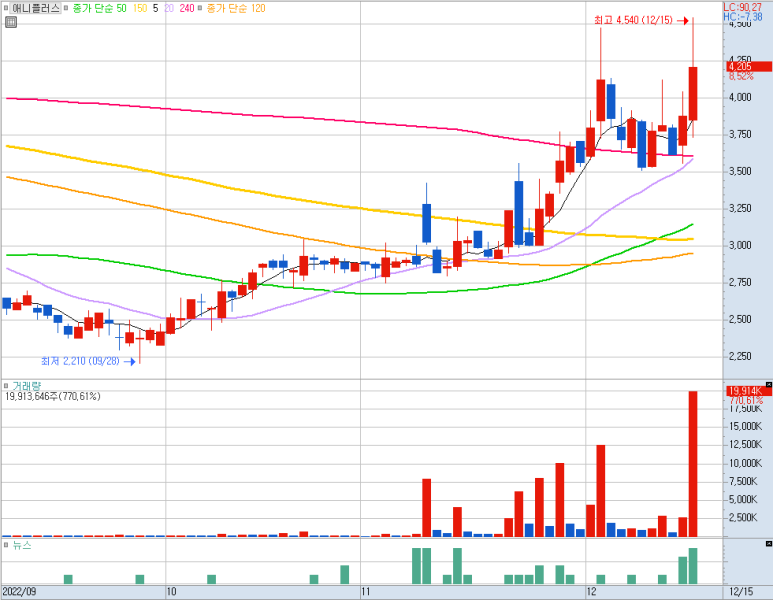Select the 거래량 panel title
This screenshot has height=600, width=773.
[27, 386]
